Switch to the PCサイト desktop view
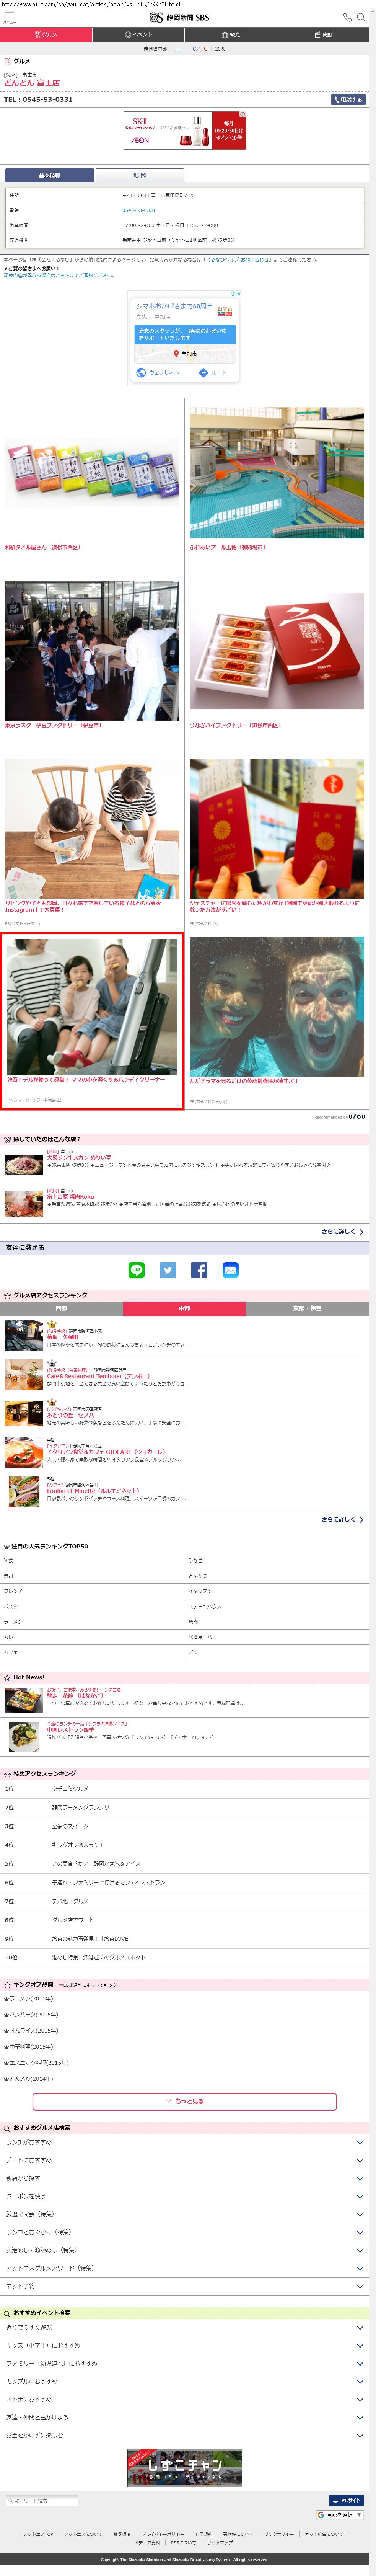 coord(347,2500)
